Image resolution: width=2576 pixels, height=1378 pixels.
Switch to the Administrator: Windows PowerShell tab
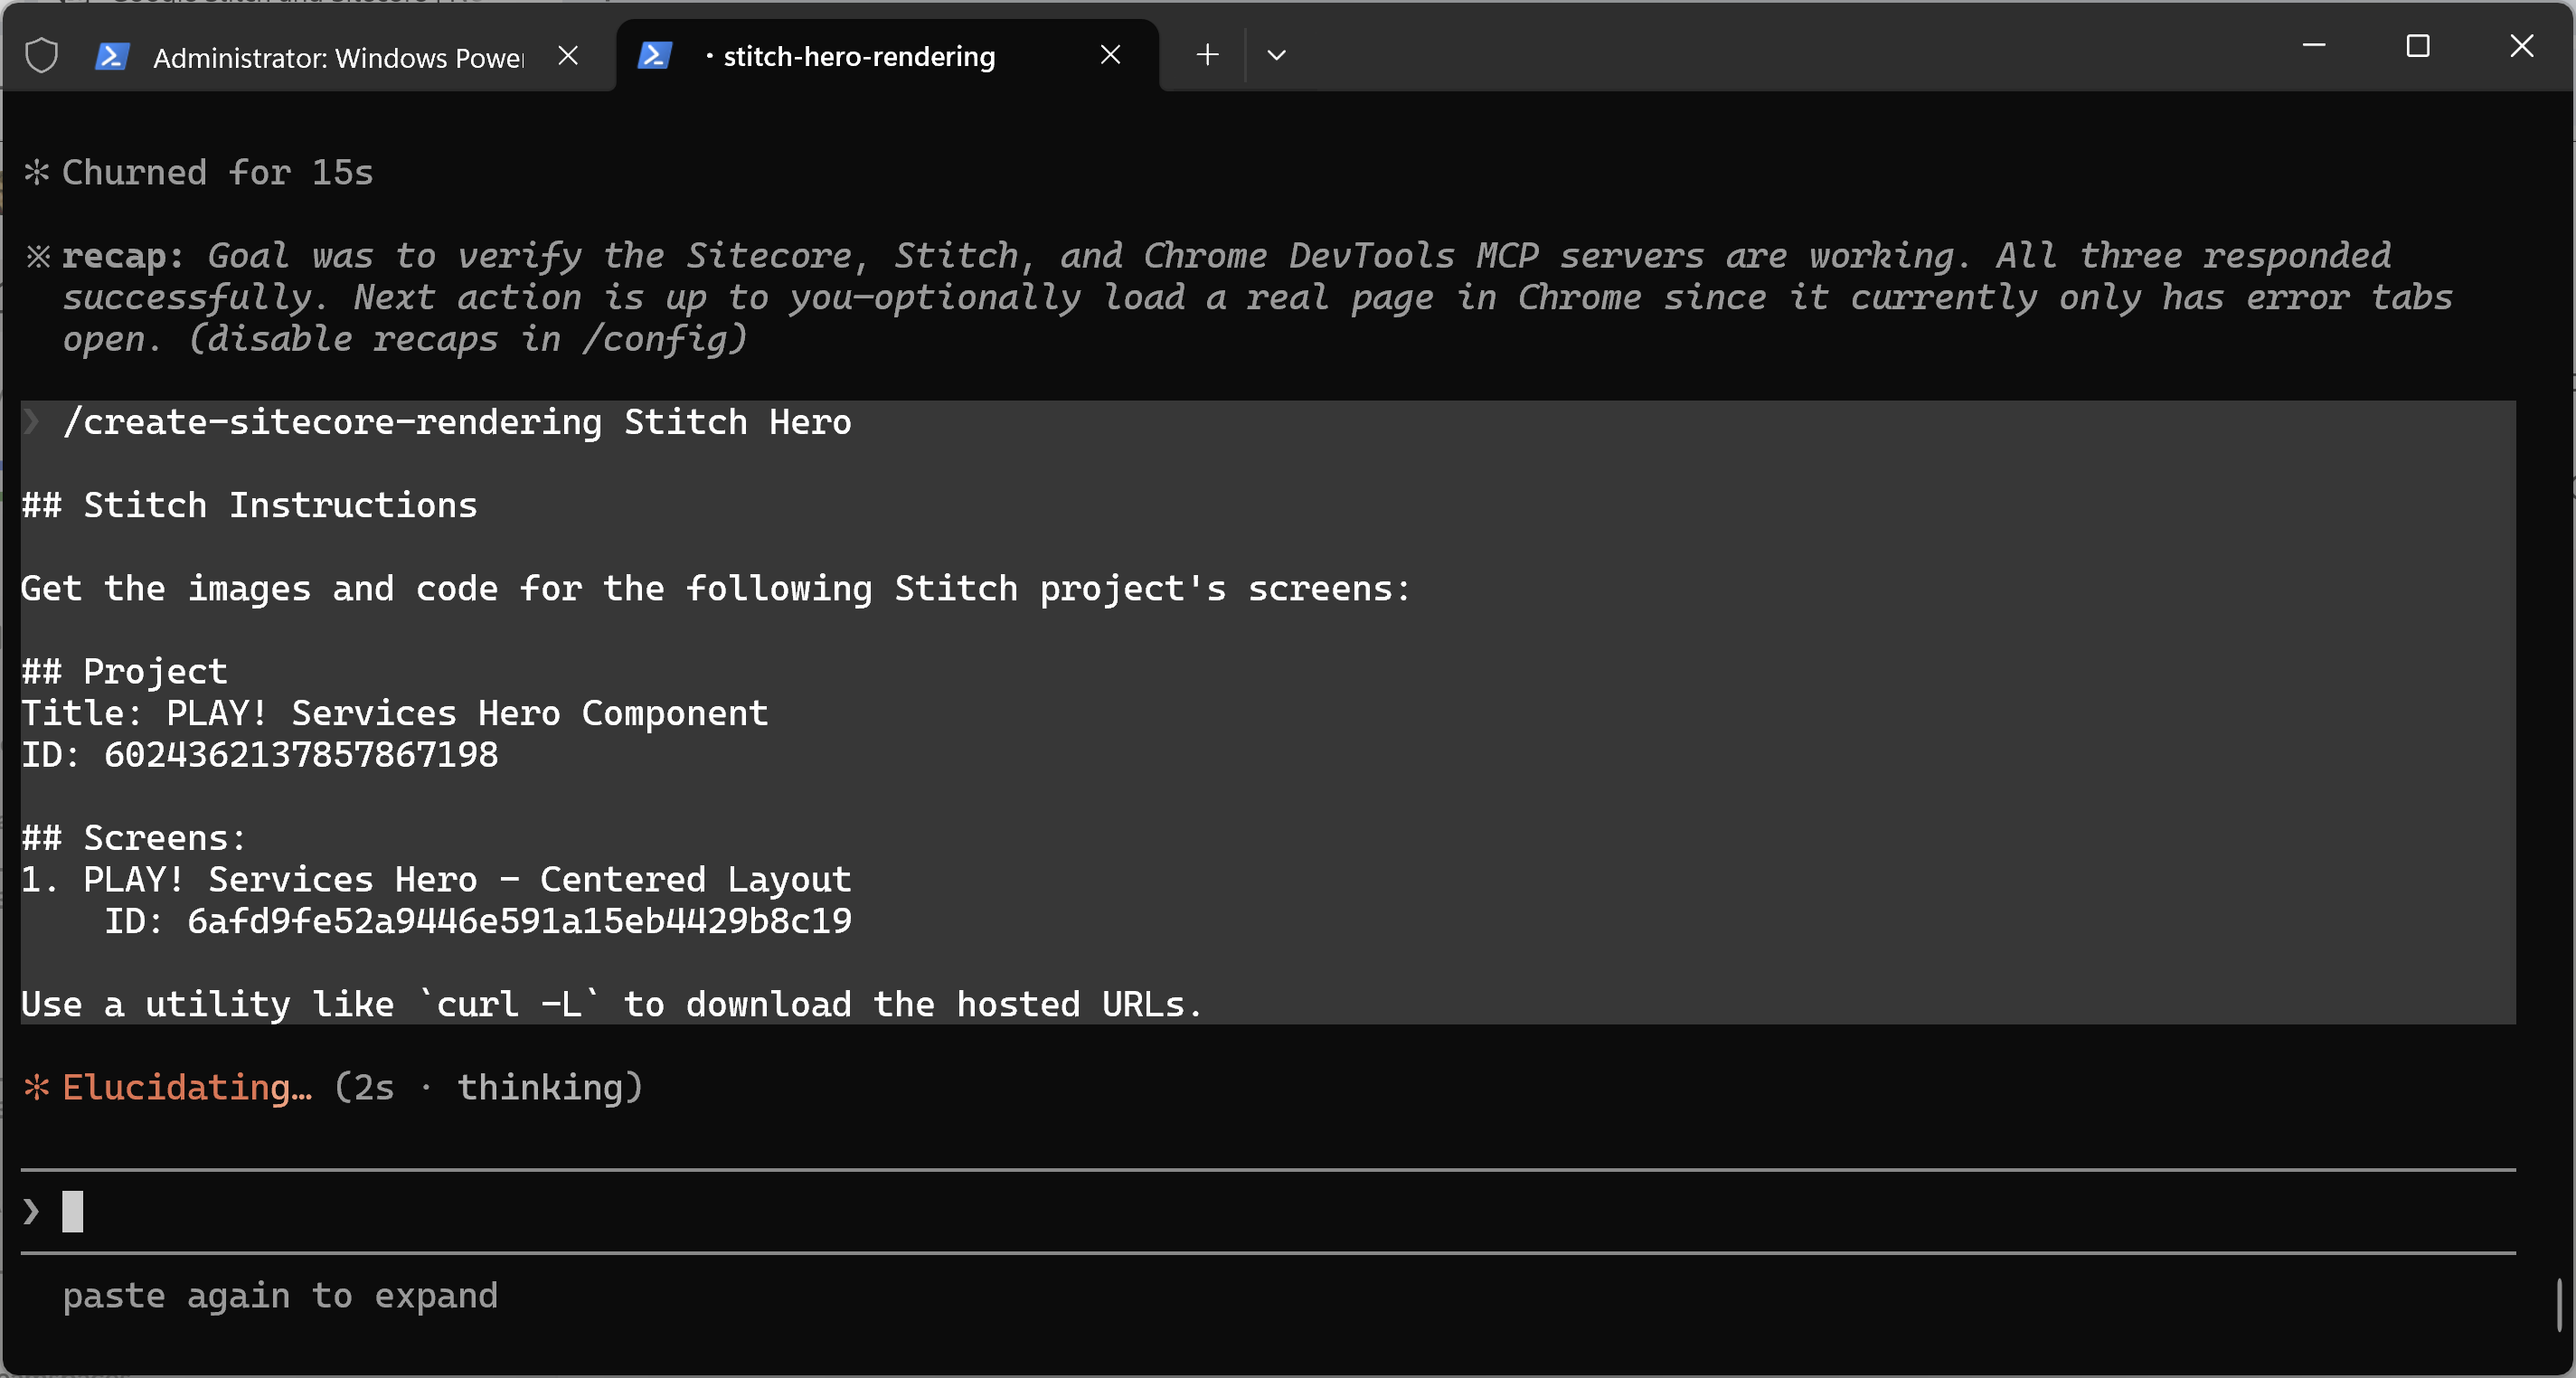(330, 57)
